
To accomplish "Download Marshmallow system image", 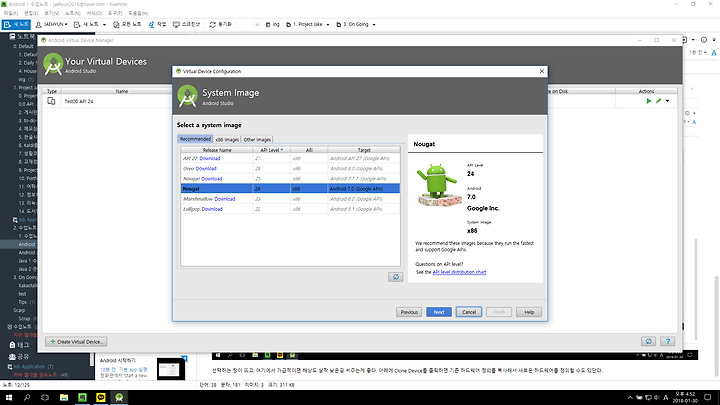I will coord(225,199).
